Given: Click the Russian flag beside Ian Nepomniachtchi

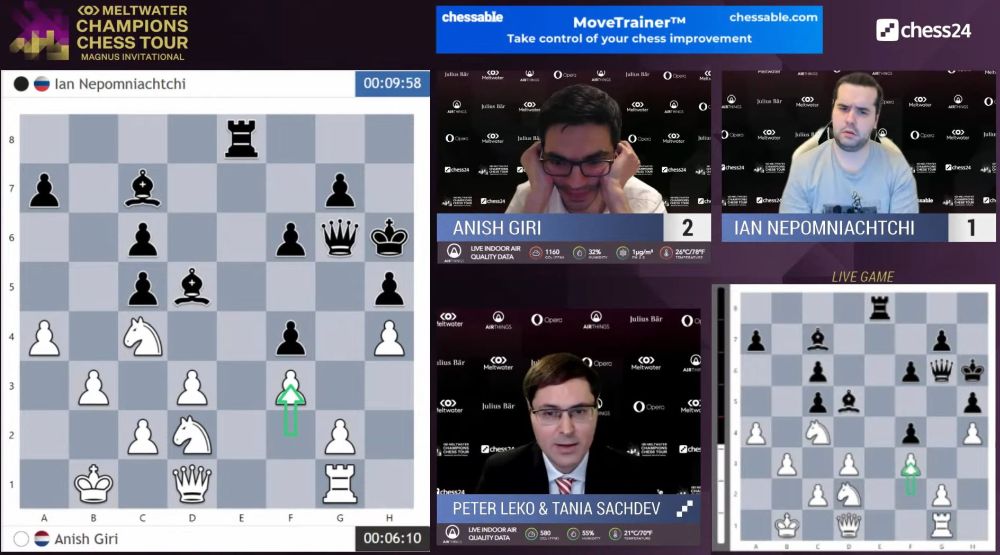Looking at the screenshot, I should point(42,84).
